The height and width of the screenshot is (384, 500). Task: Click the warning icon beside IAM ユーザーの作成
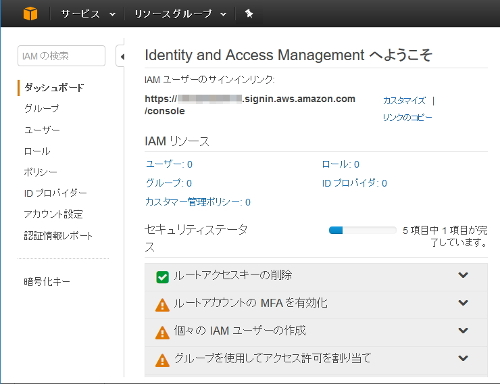click(x=162, y=333)
